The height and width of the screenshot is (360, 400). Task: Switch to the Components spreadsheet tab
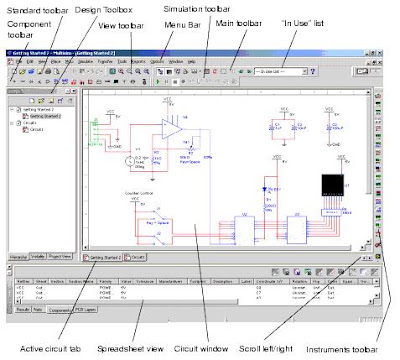click(59, 310)
